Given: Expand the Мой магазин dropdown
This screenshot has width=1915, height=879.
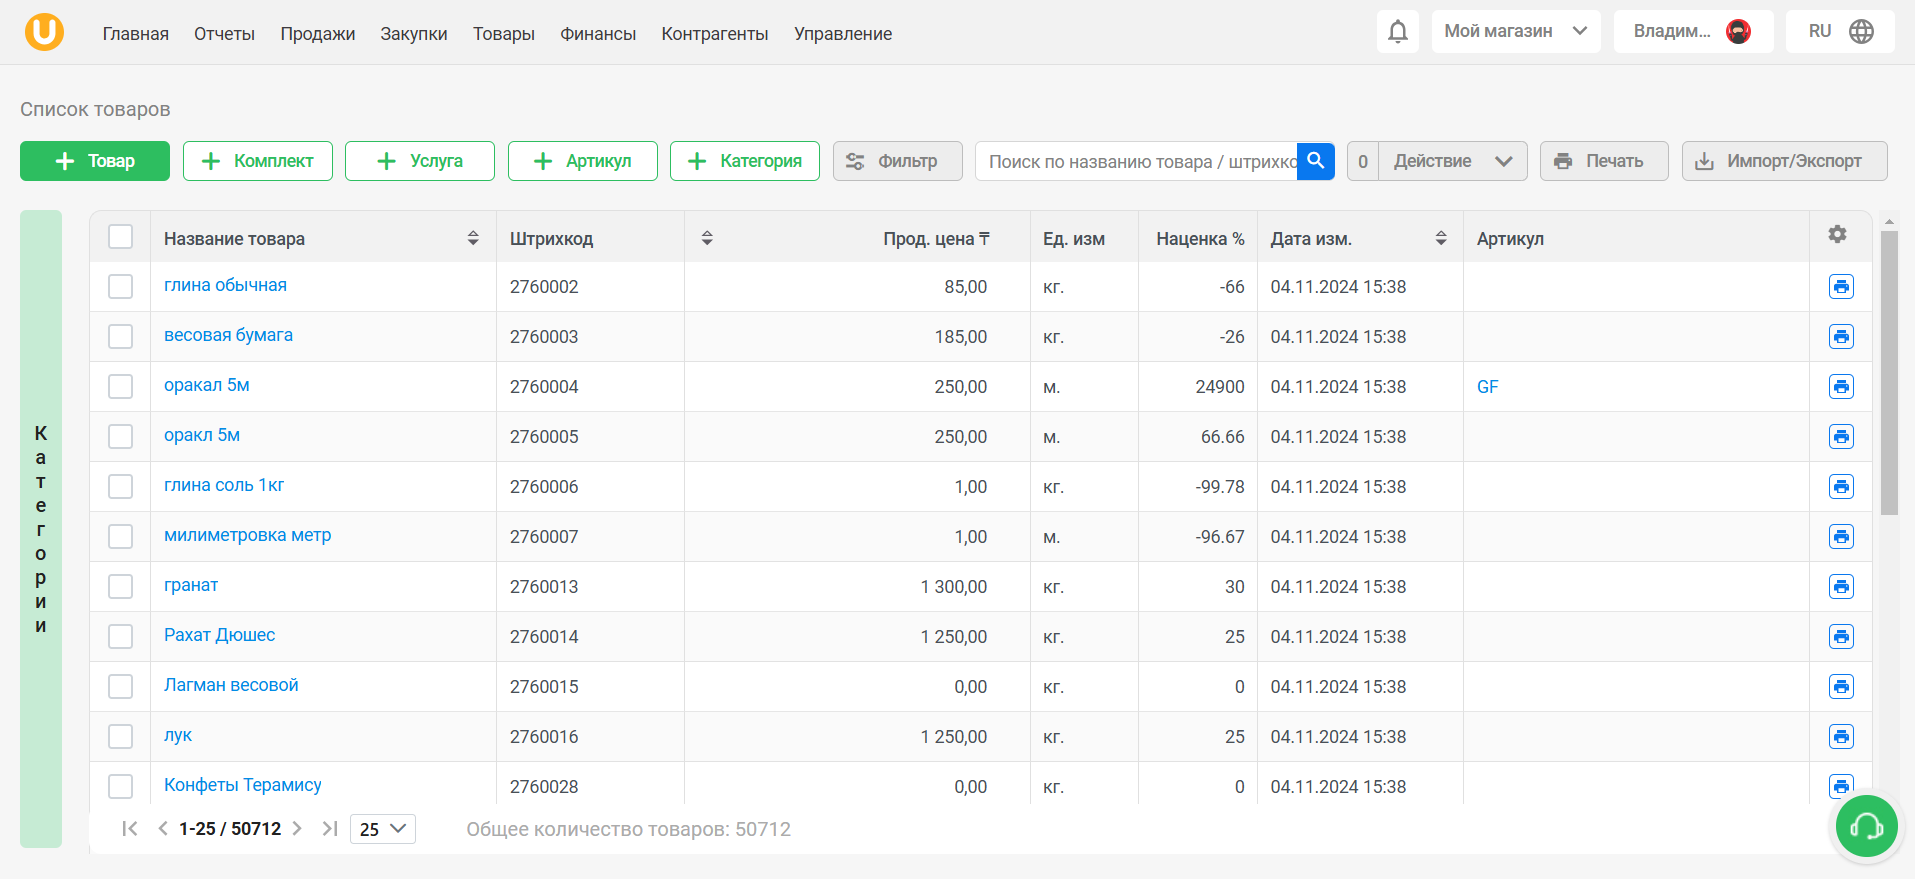Looking at the screenshot, I should (x=1515, y=32).
